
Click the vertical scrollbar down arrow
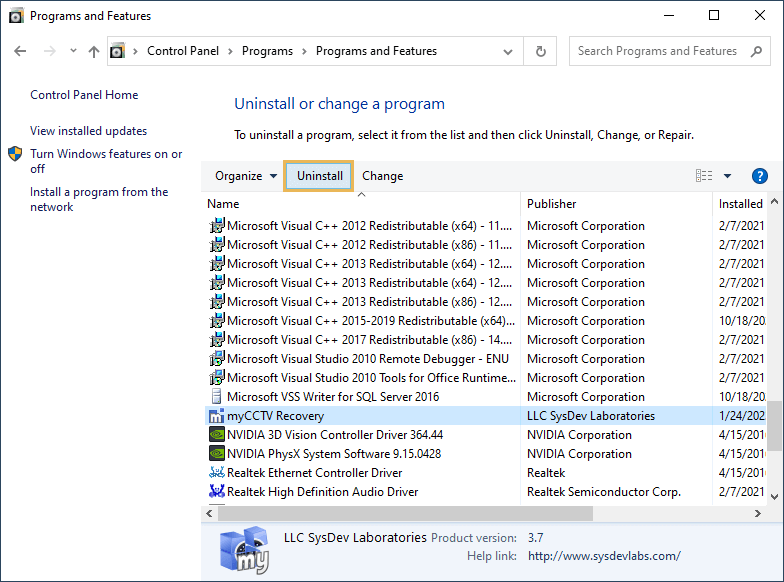point(774,496)
